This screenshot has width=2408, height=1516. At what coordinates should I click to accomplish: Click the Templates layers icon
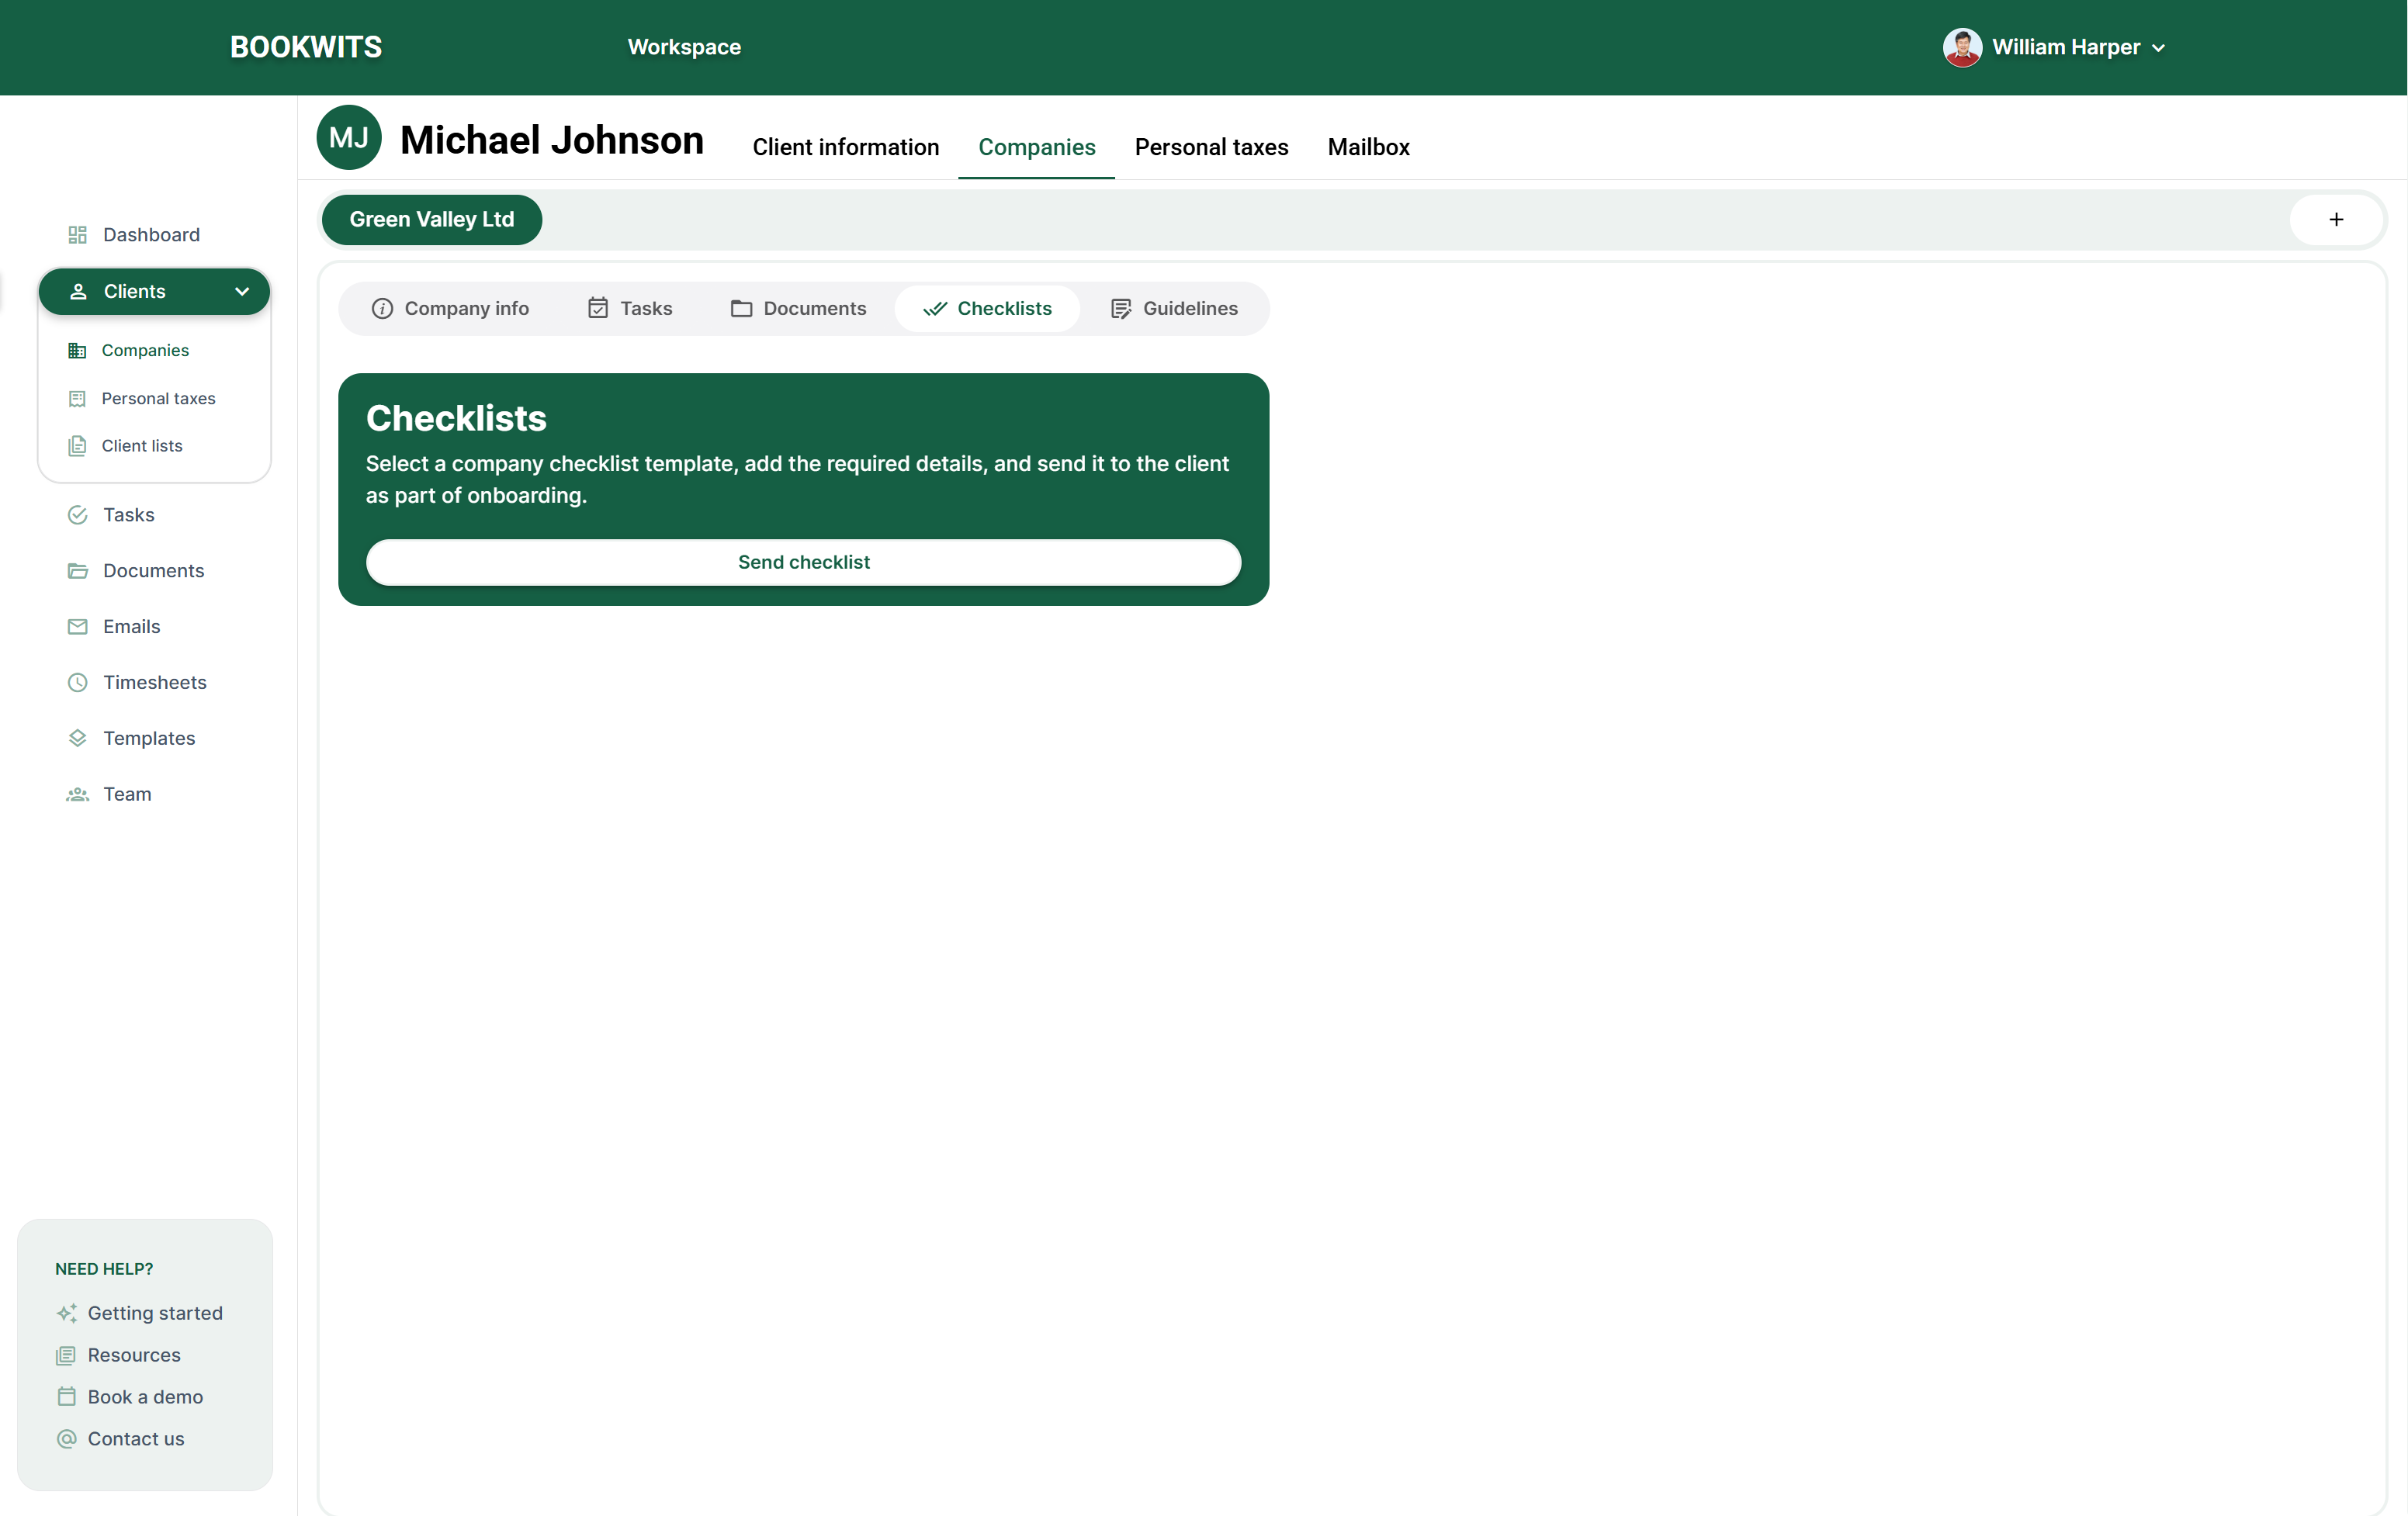(77, 739)
